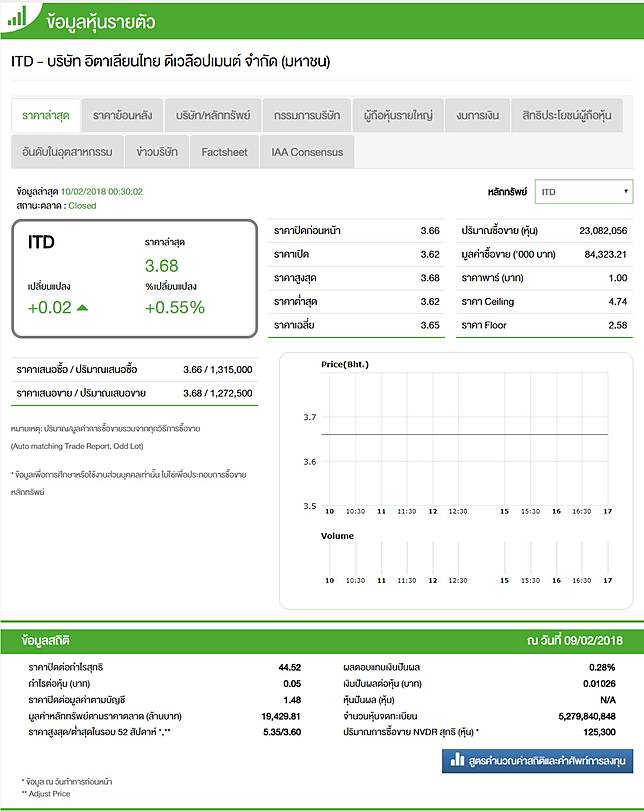Open the Factsheet tab
The width and height of the screenshot is (644, 811).
[224, 152]
